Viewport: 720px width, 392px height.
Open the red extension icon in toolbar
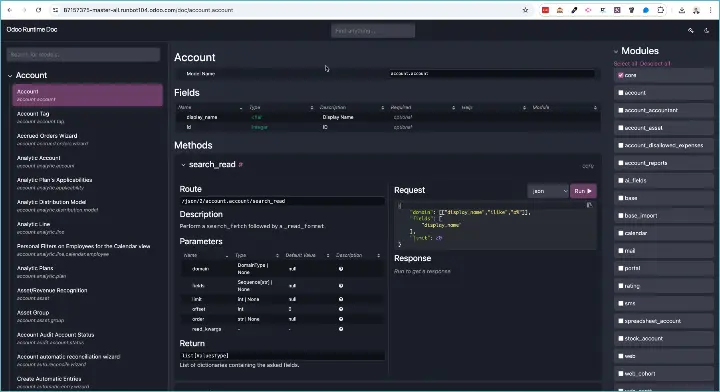(545, 10)
